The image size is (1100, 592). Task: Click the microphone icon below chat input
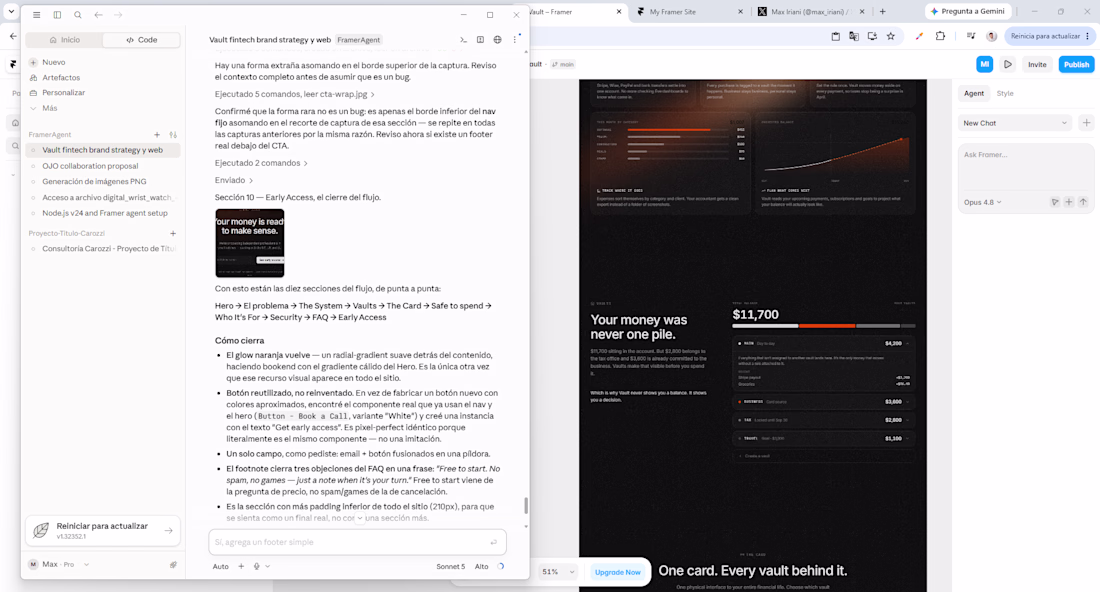click(x=257, y=566)
